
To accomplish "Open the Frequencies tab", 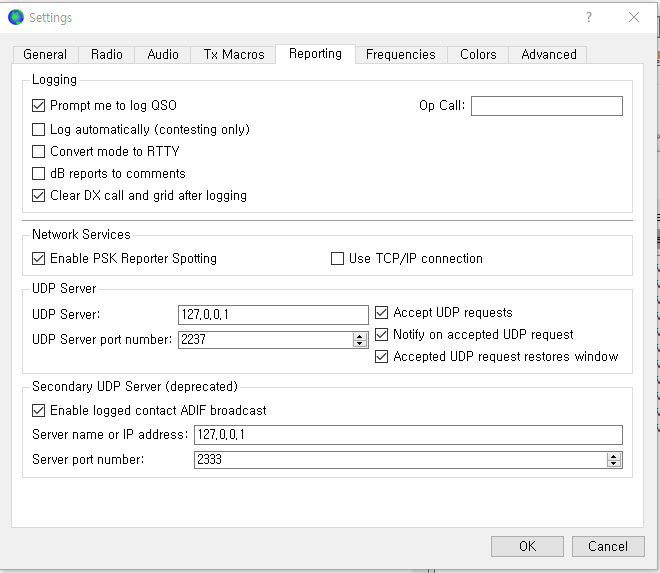I will 400,54.
